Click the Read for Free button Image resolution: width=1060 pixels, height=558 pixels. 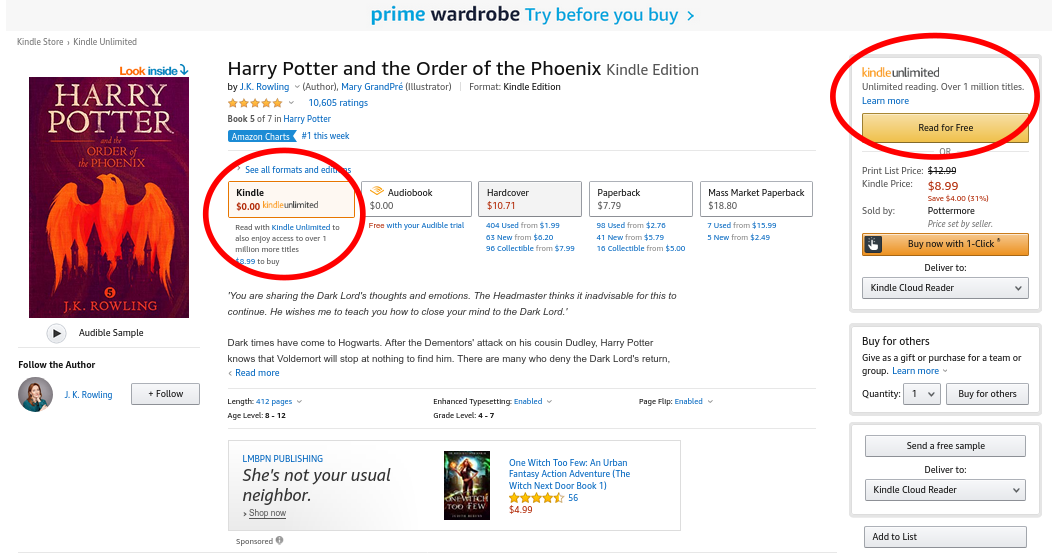(x=945, y=128)
